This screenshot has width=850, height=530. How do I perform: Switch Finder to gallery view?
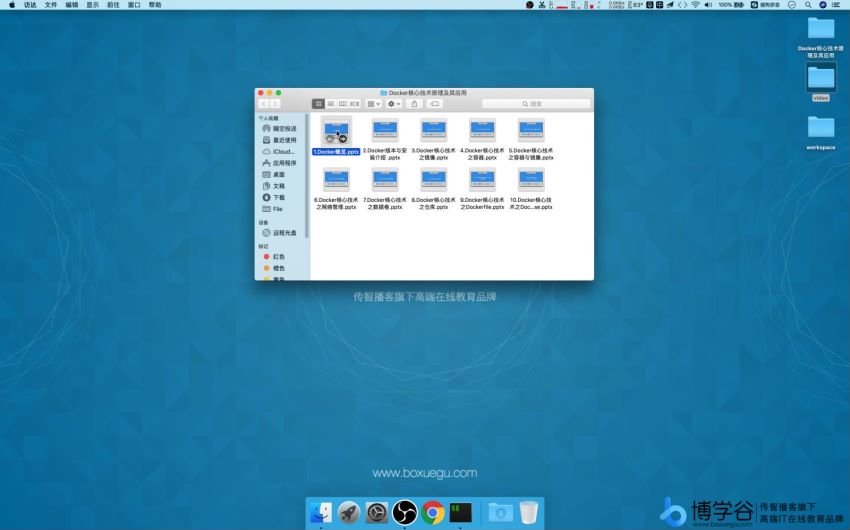355,104
